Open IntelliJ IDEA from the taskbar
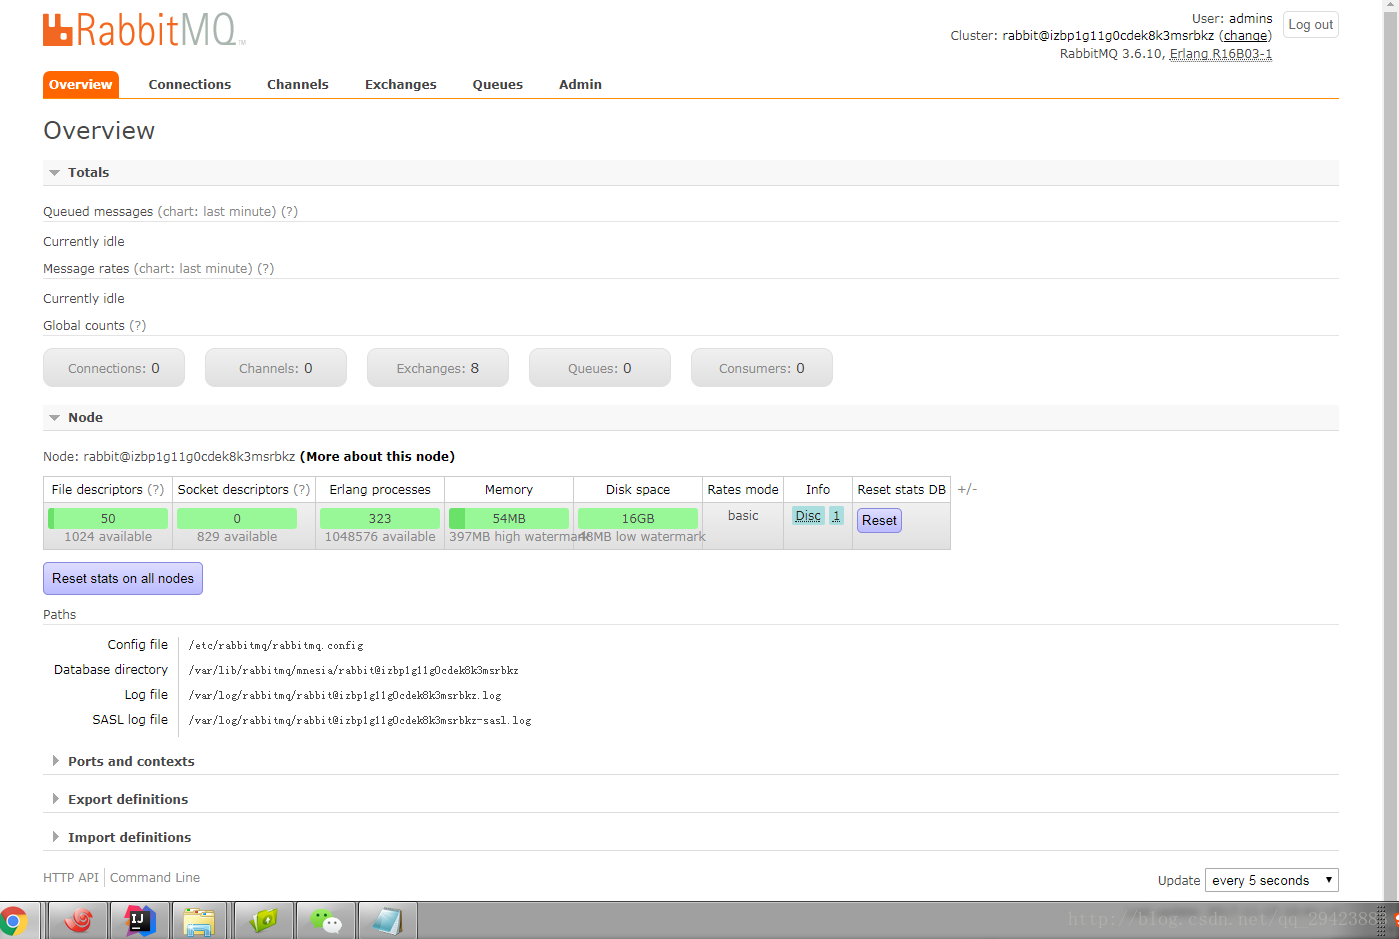Image resolution: width=1399 pixels, height=939 pixels. (x=140, y=920)
